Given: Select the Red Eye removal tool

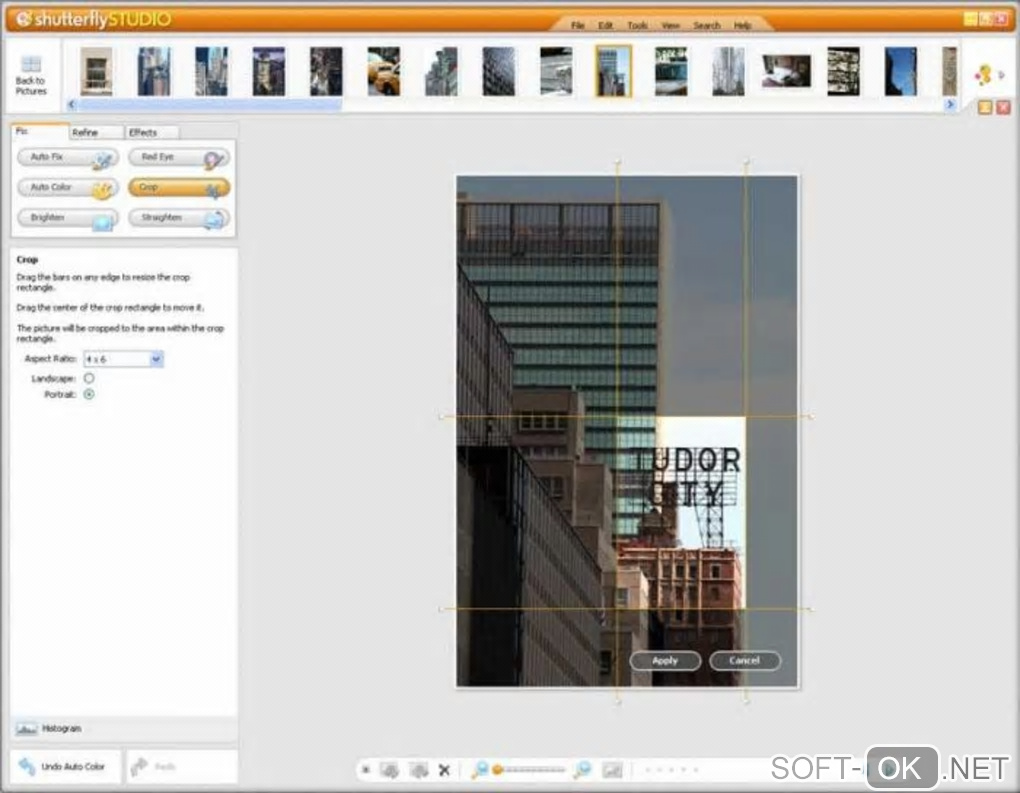Looking at the screenshot, I should pos(179,158).
